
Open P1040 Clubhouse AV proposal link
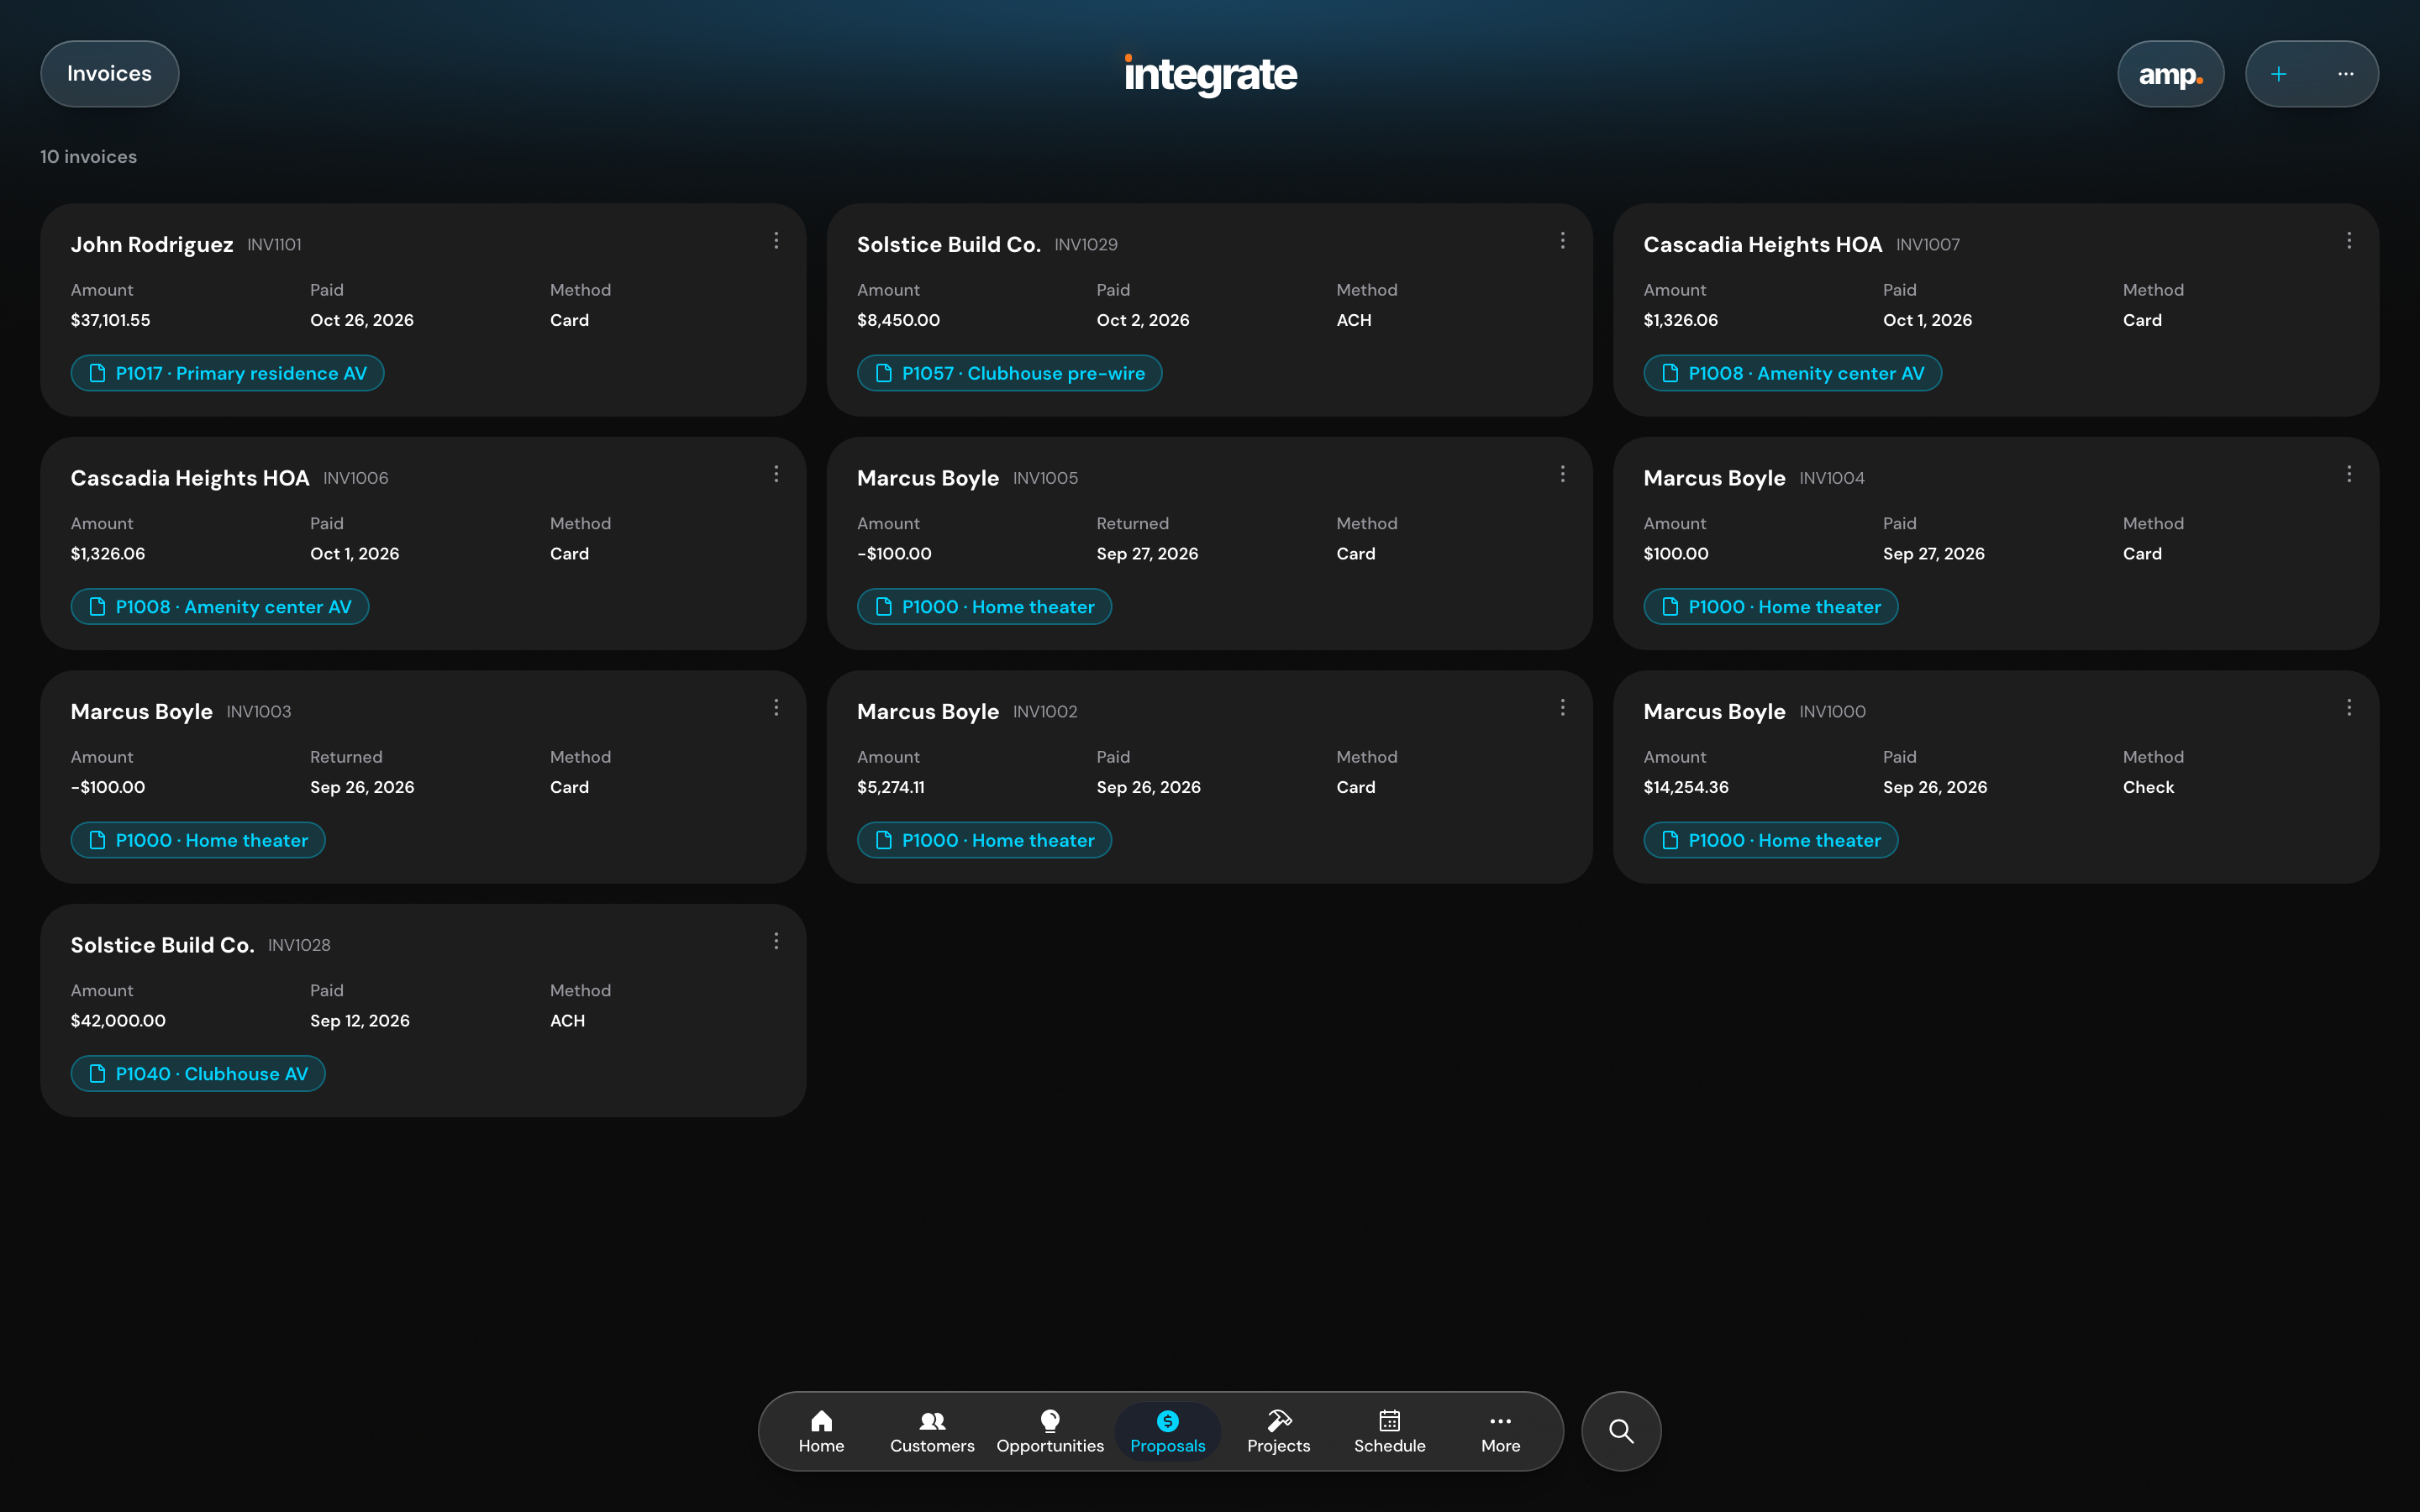pos(198,1074)
